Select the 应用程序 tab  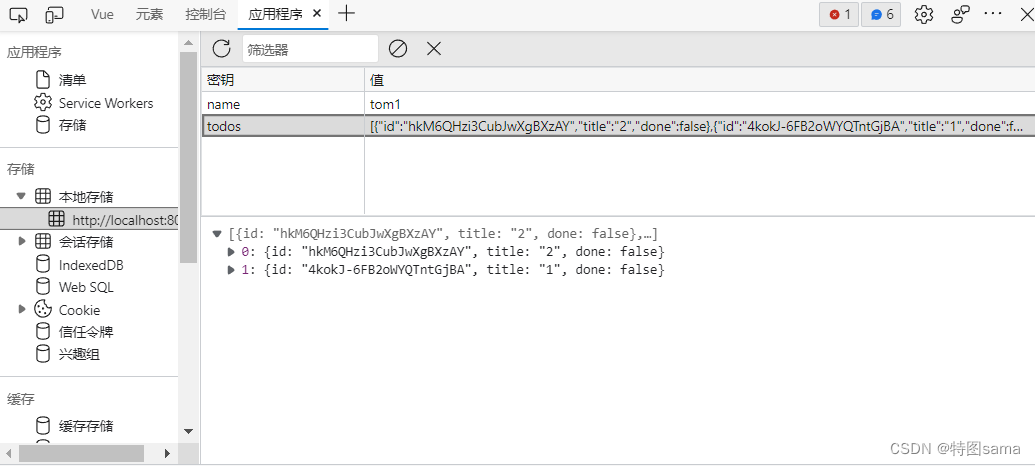[275, 14]
